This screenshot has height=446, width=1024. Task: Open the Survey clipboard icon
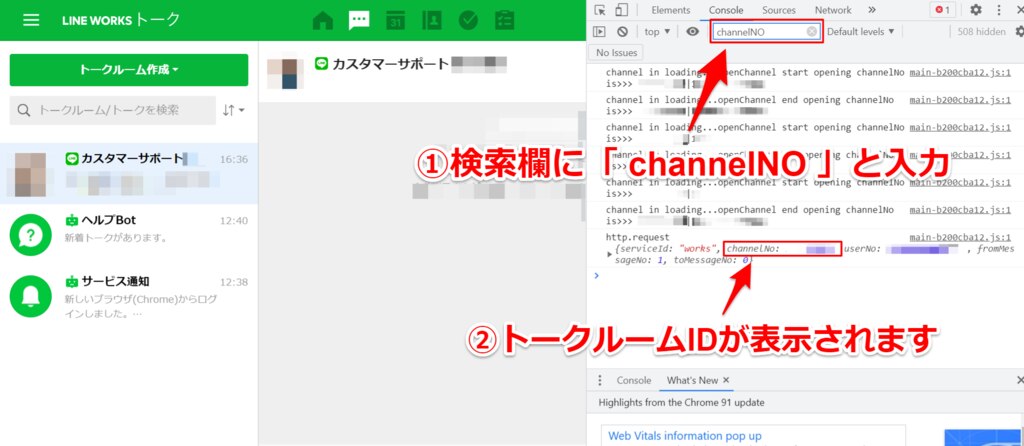click(504, 20)
